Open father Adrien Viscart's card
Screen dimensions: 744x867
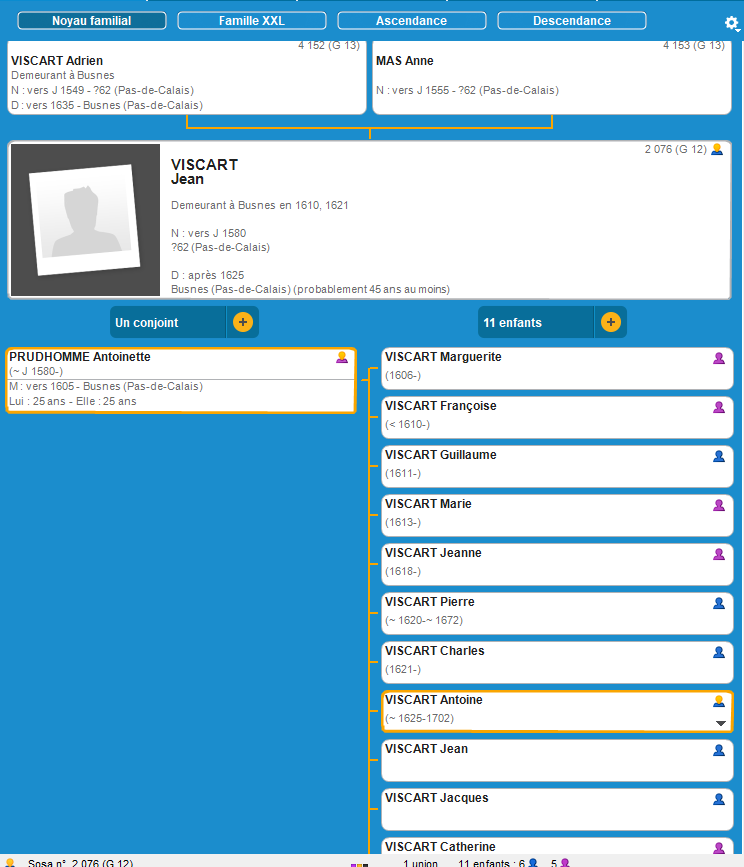click(187, 78)
